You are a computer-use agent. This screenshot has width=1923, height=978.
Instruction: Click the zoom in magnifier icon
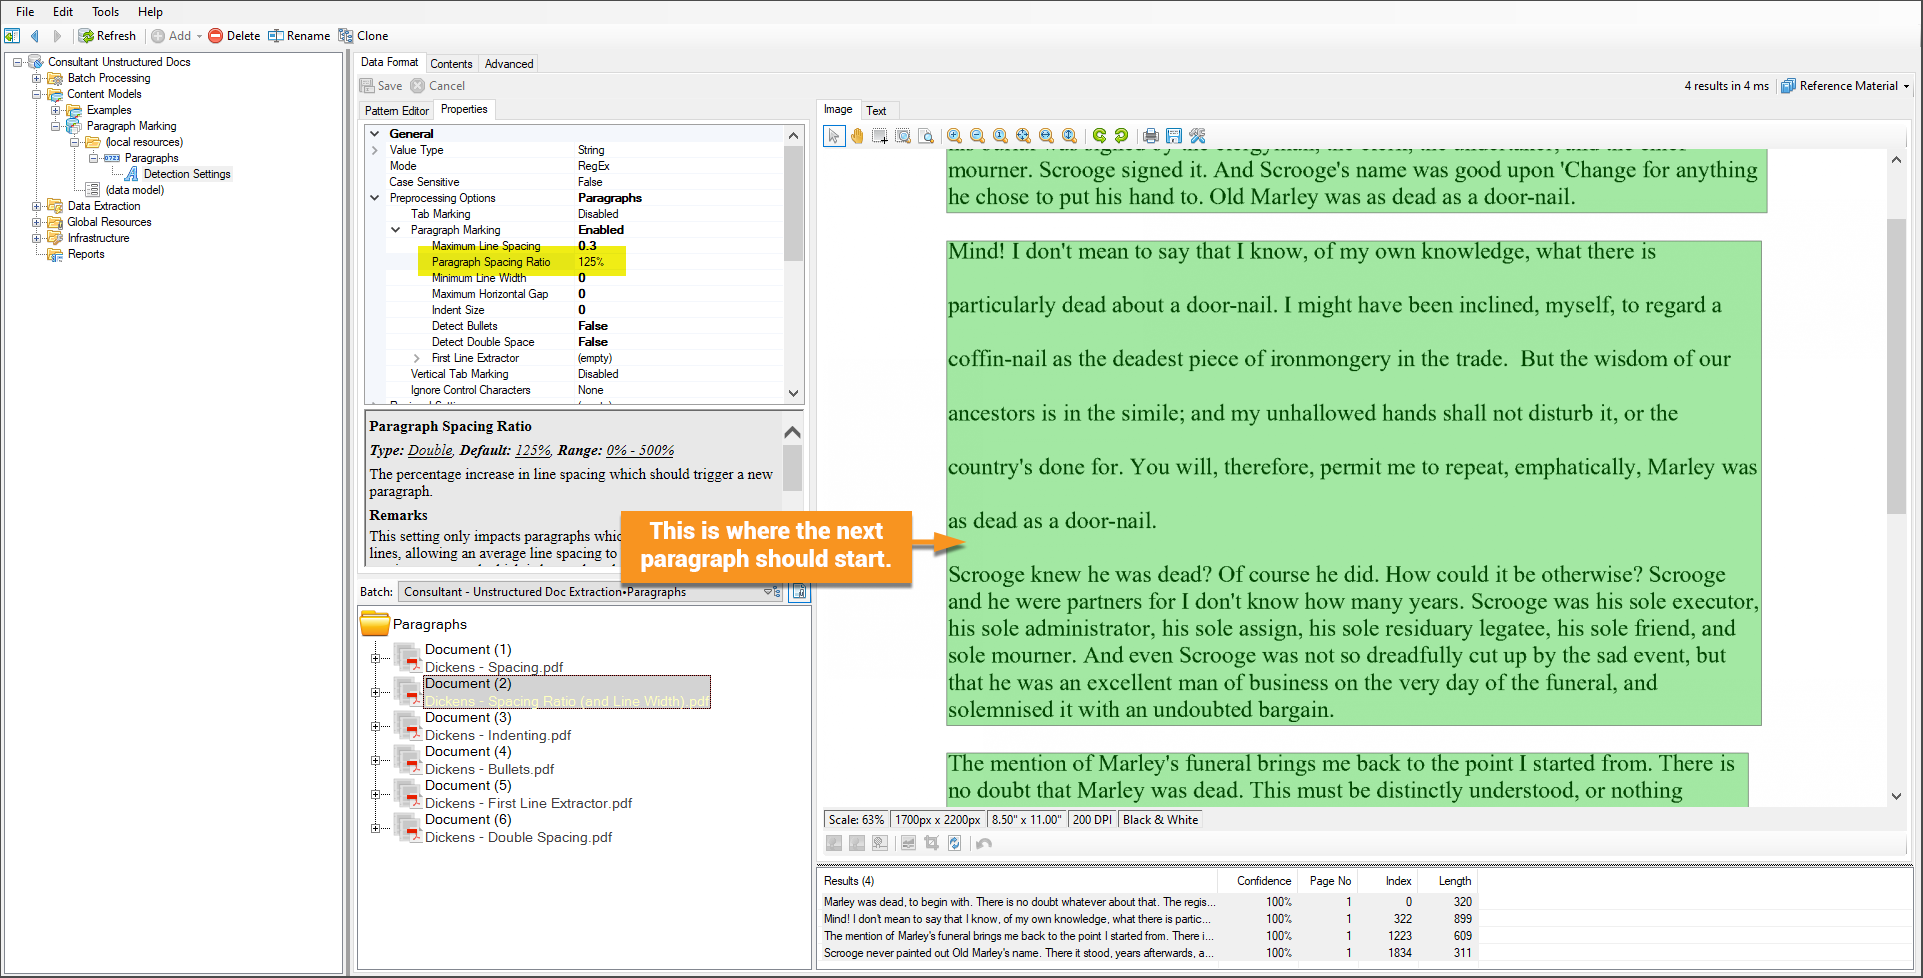pyautogui.click(x=955, y=136)
